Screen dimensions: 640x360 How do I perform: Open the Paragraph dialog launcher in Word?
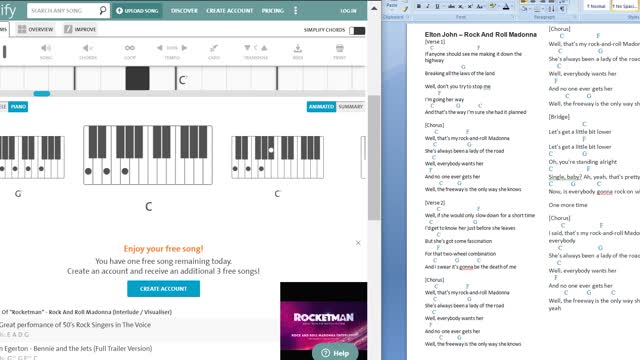(x=575, y=17)
